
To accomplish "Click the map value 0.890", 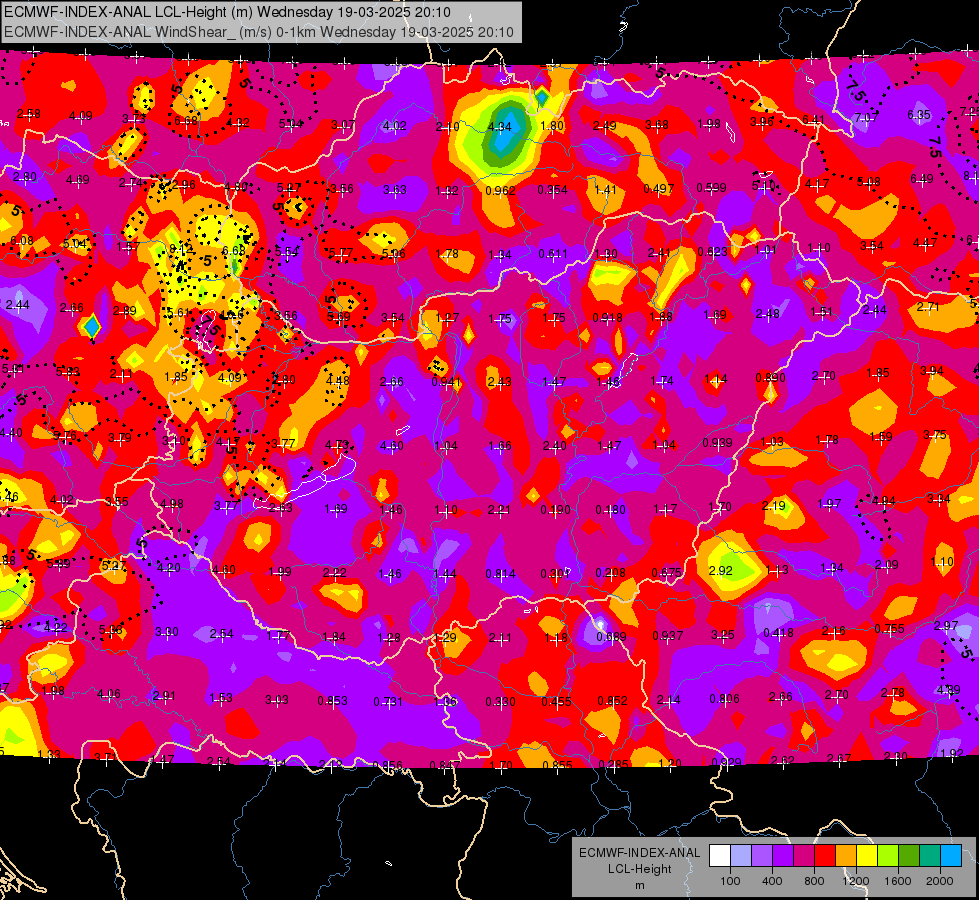I will (770, 377).
